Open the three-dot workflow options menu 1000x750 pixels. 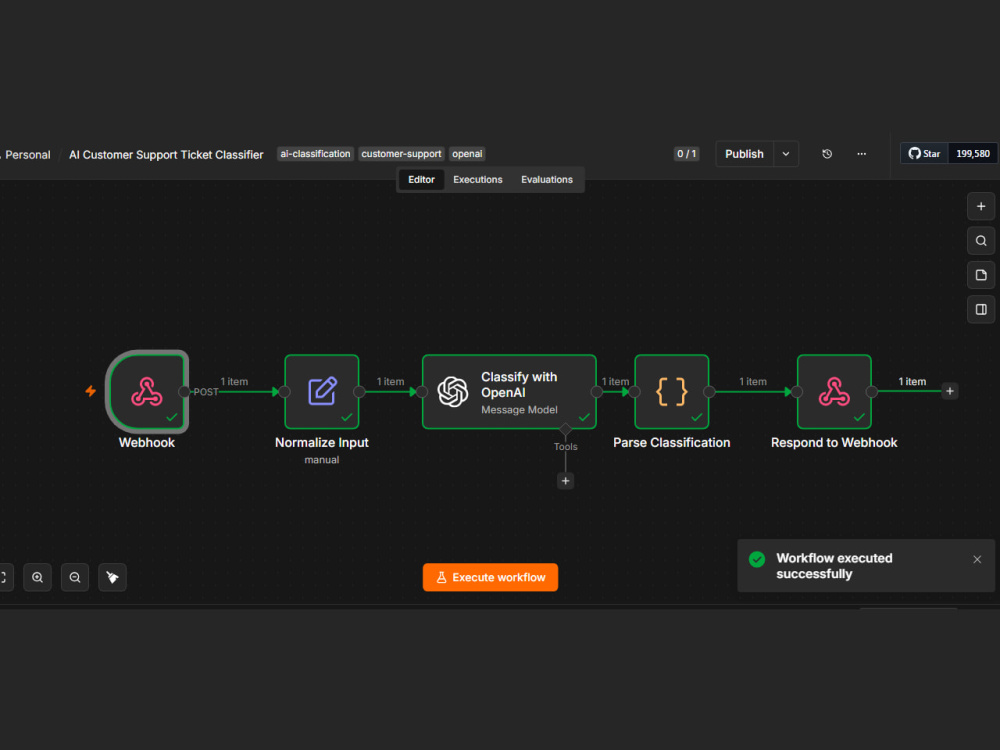(x=862, y=154)
